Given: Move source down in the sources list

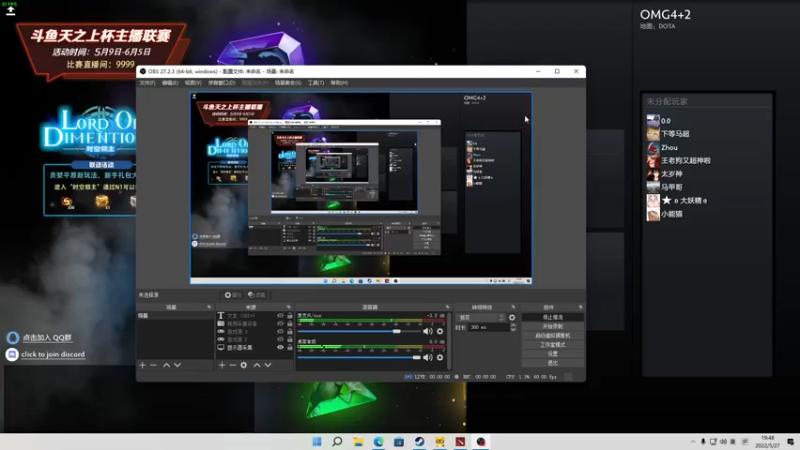Looking at the screenshot, I should point(268,365).
